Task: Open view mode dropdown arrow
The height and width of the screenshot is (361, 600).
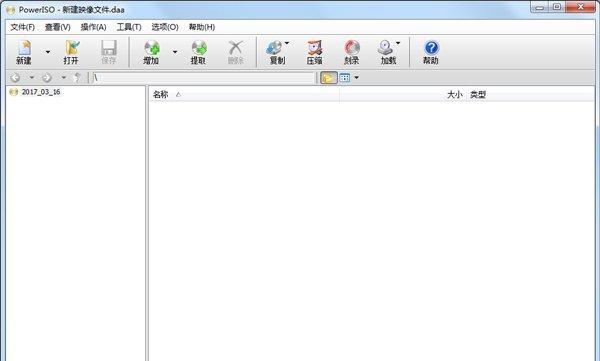Action: [357, 78]
